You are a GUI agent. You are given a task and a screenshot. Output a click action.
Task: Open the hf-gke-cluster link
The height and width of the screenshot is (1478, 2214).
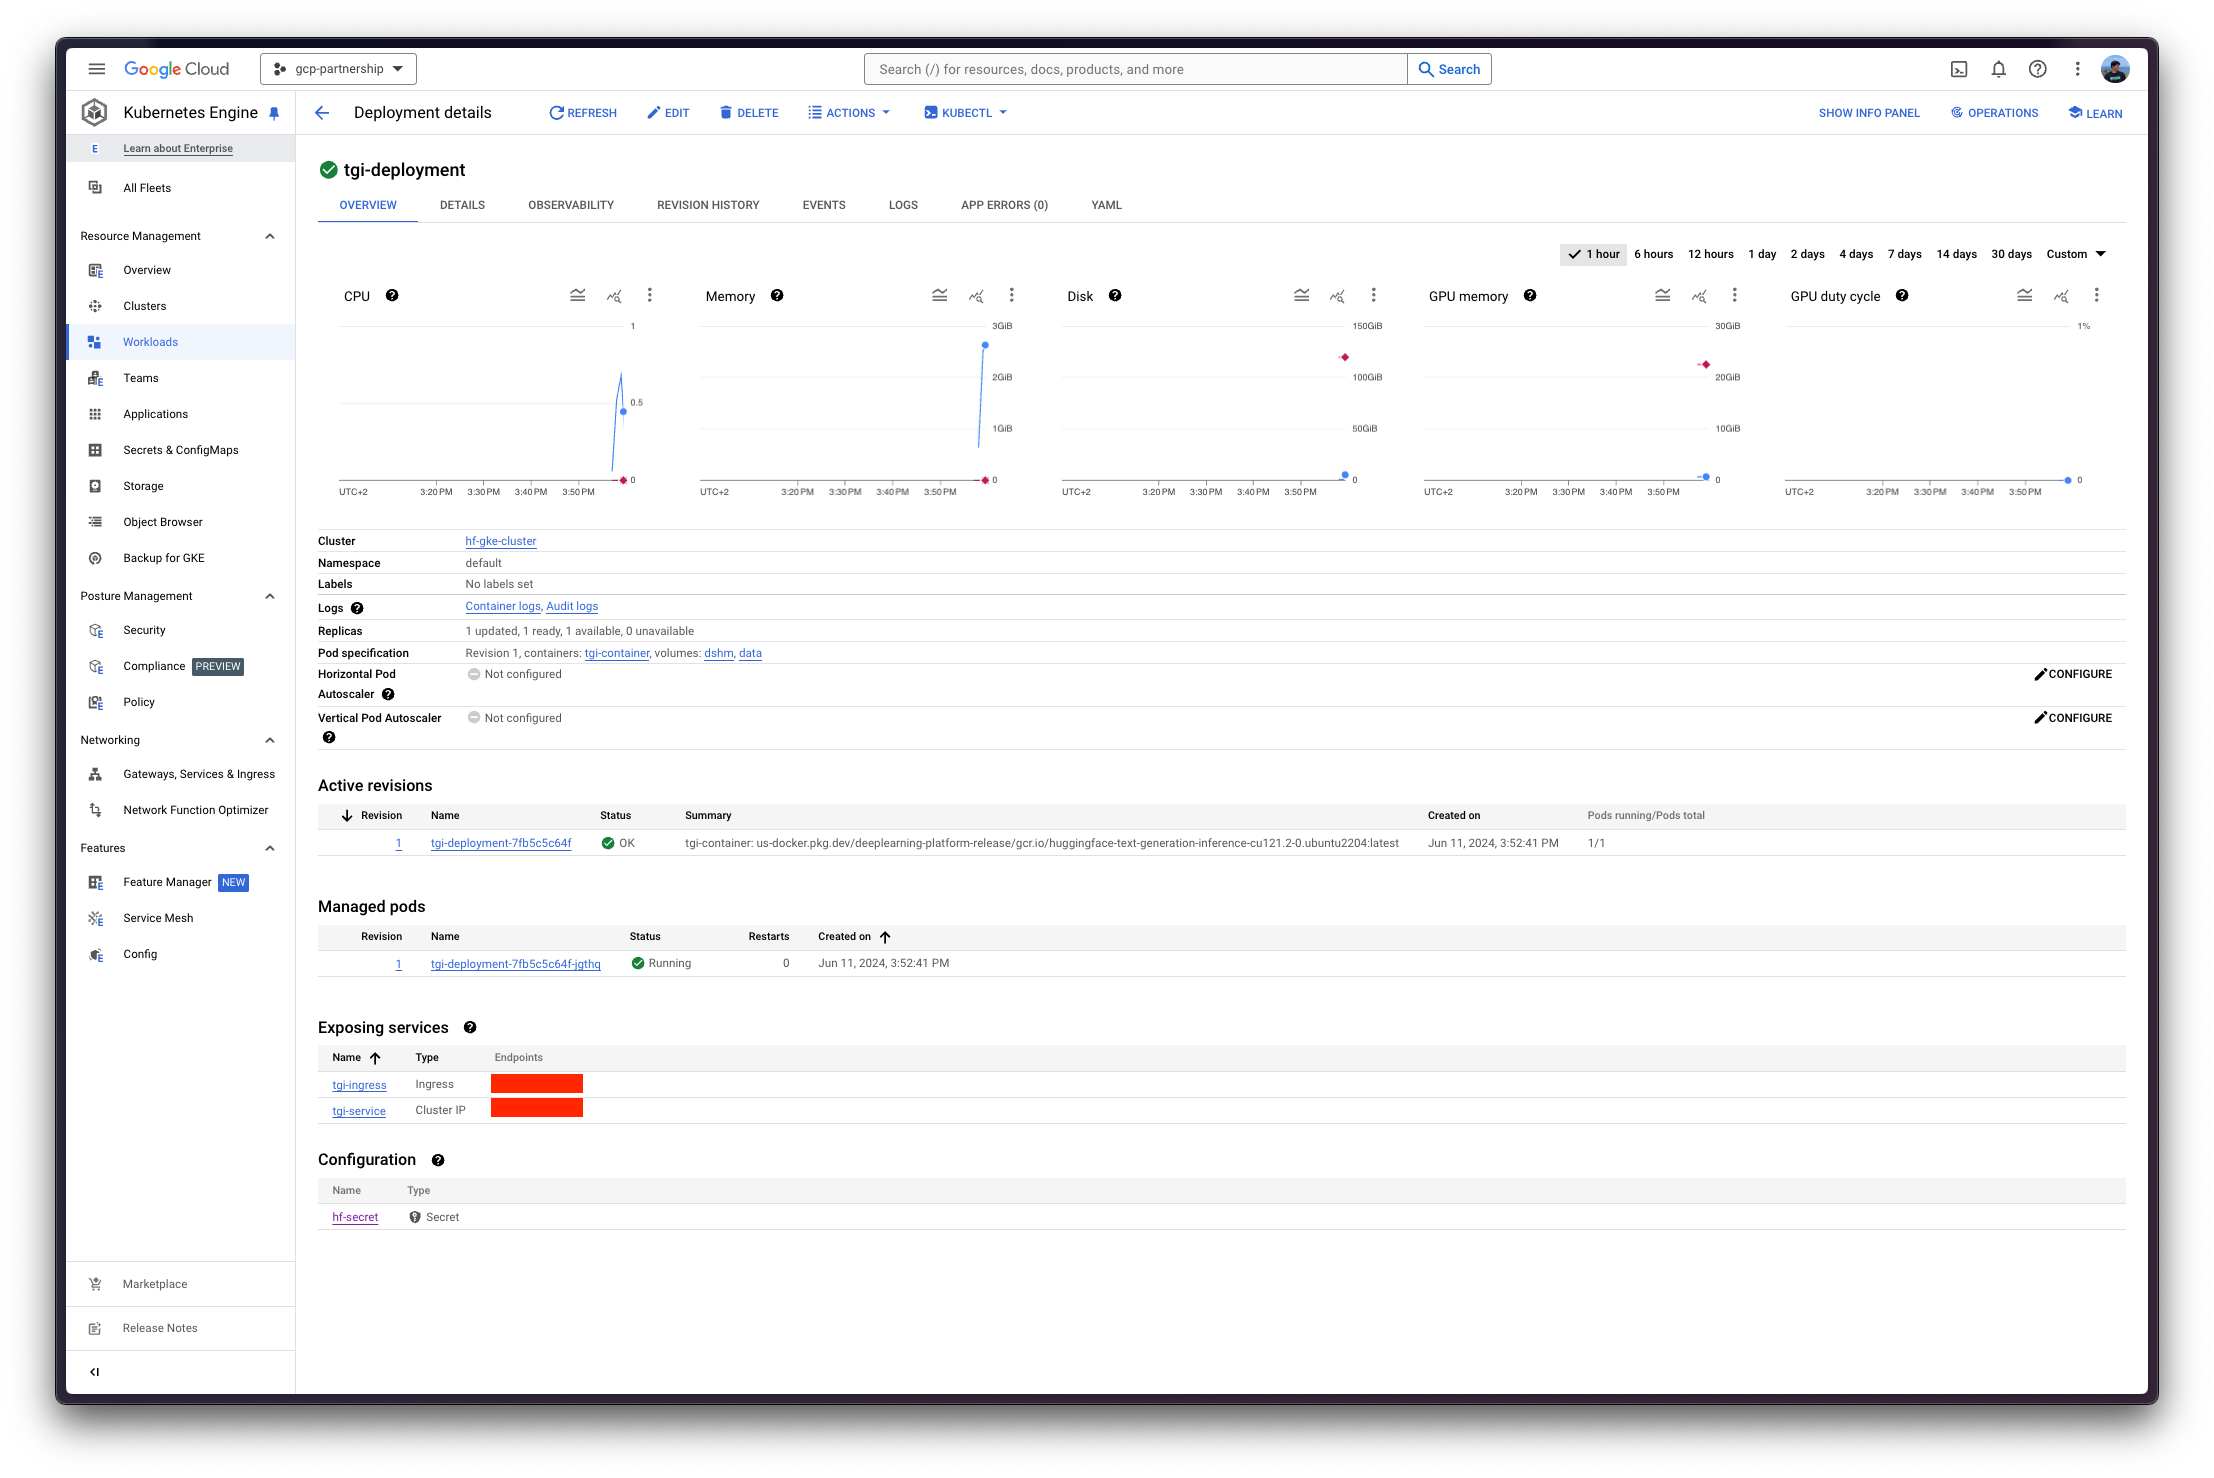(500, 541)
